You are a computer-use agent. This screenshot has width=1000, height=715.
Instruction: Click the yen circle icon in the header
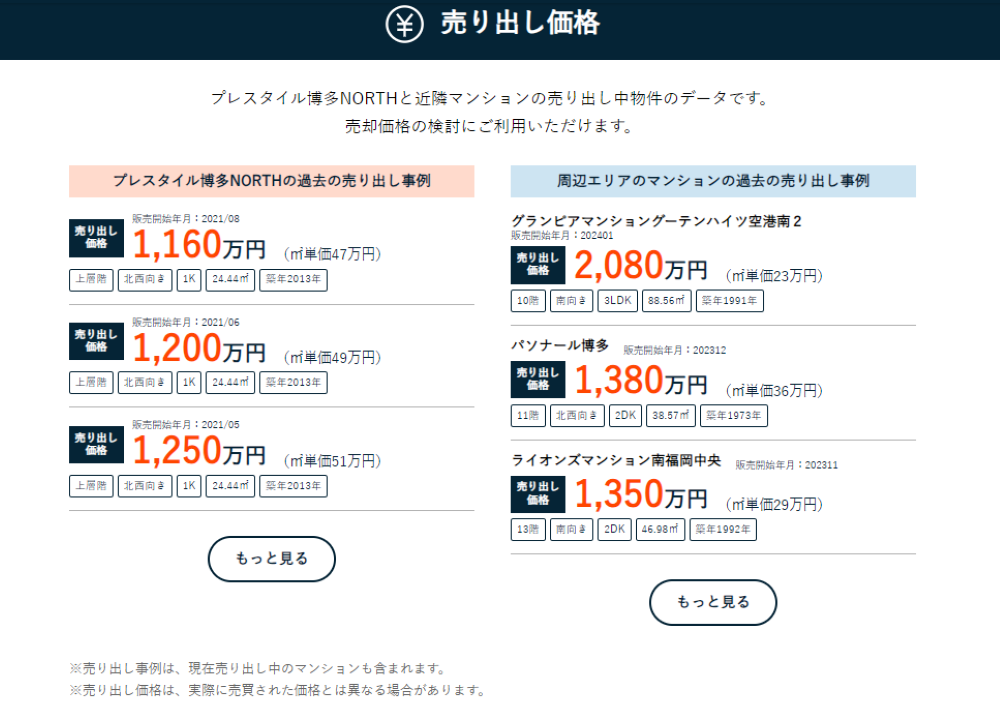[x=404, y=24]
